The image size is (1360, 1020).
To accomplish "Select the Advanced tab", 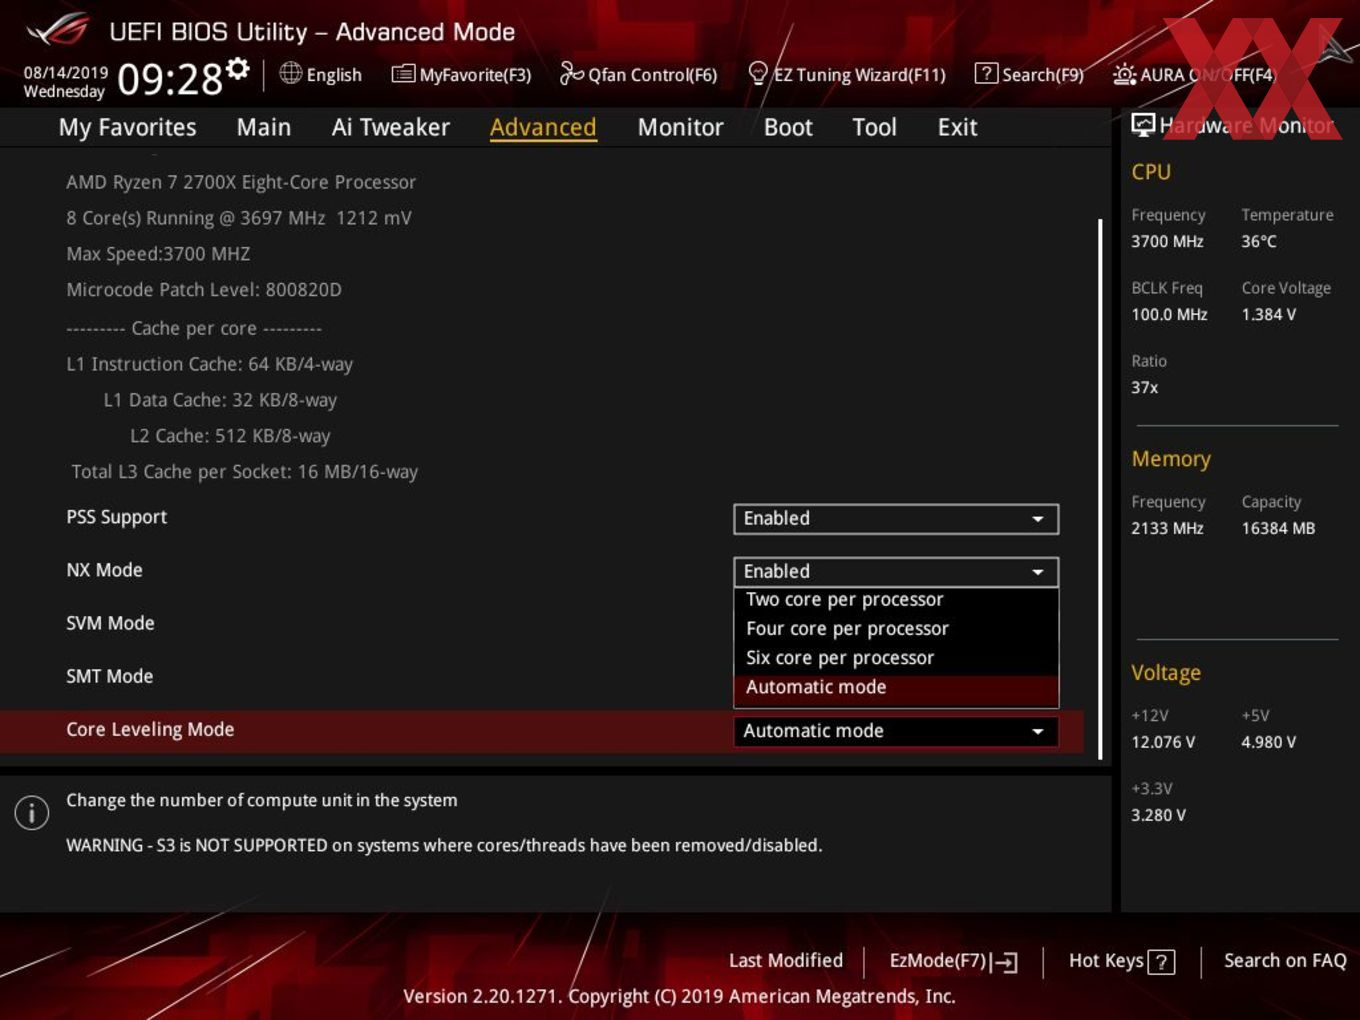I will [x=543, y=127].
